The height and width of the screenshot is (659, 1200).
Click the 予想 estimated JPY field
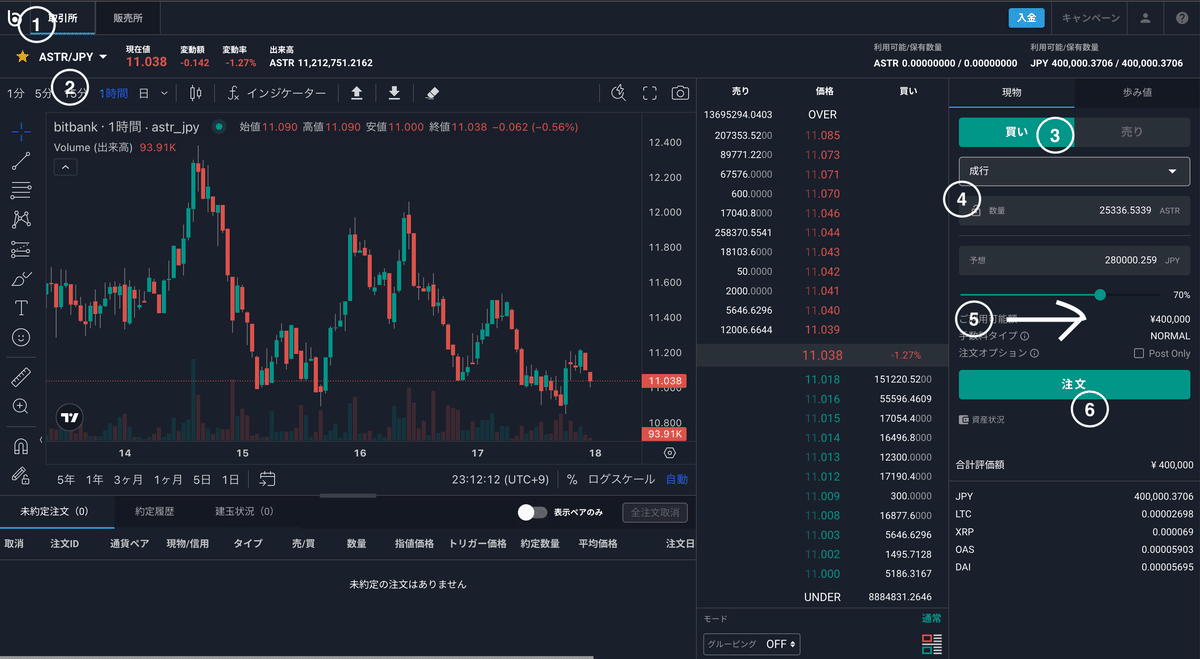click(x=1074, y=260)
